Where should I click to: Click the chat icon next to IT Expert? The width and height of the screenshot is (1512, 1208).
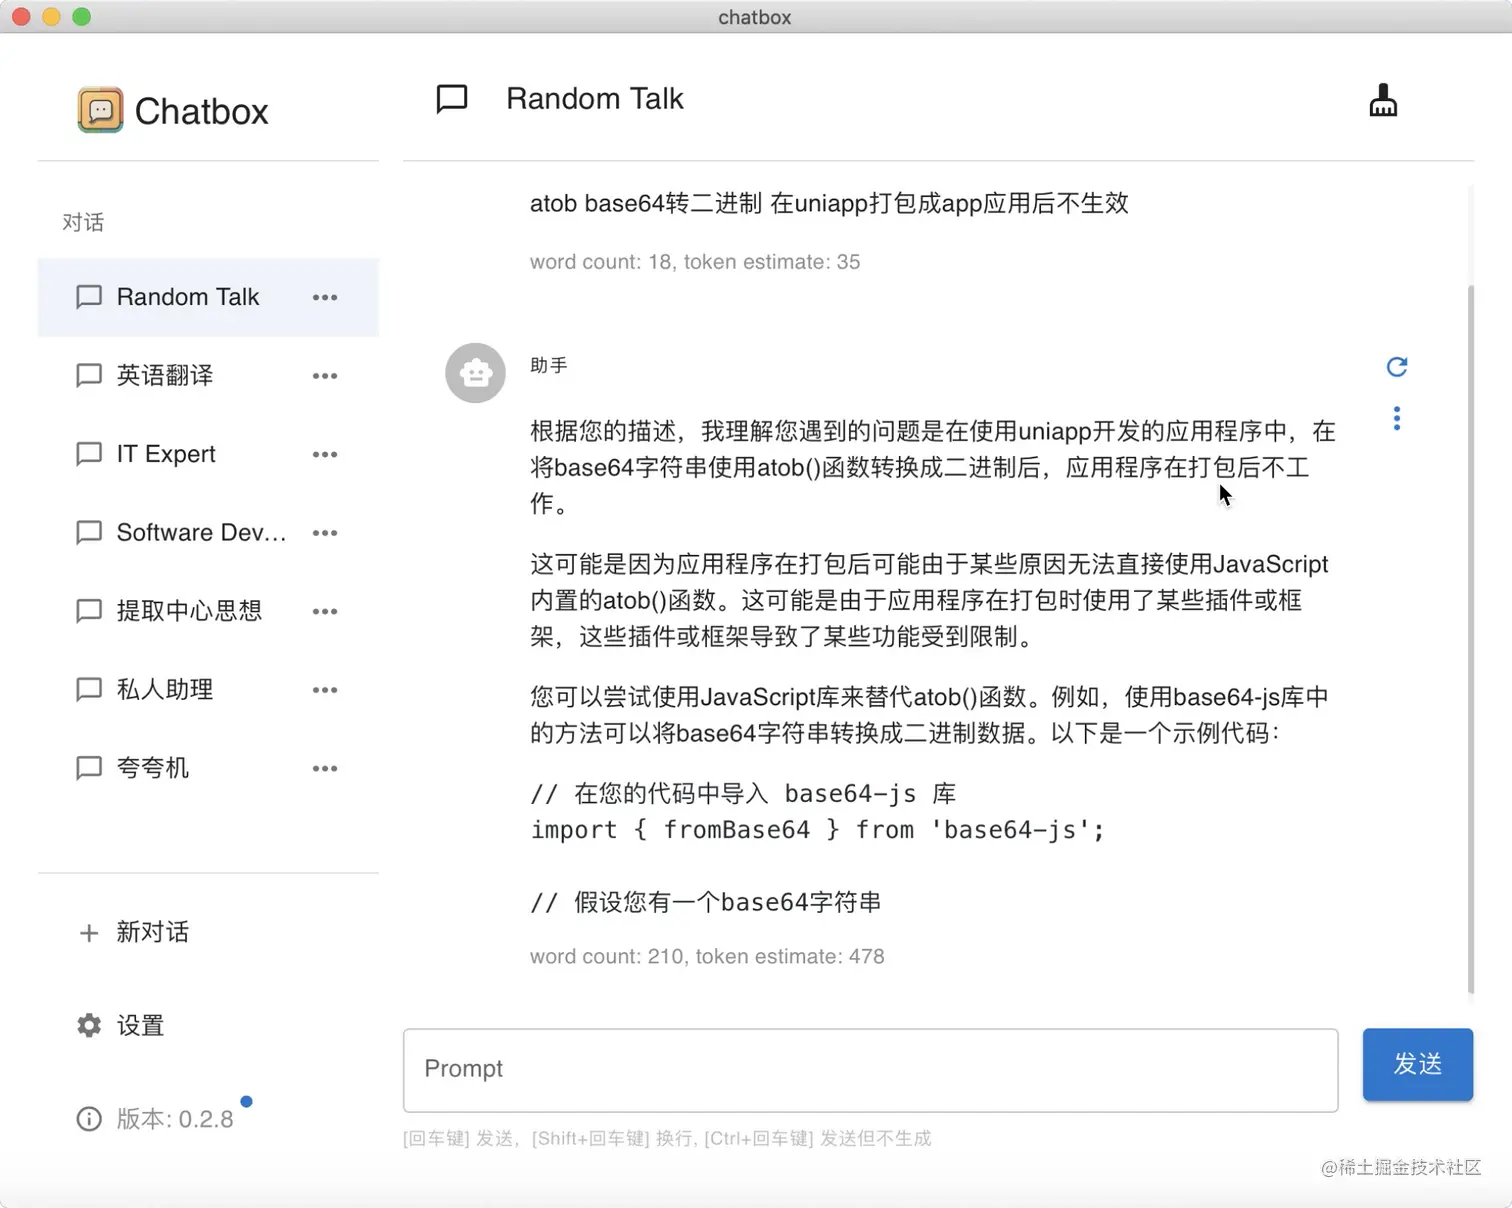(89, 454)
